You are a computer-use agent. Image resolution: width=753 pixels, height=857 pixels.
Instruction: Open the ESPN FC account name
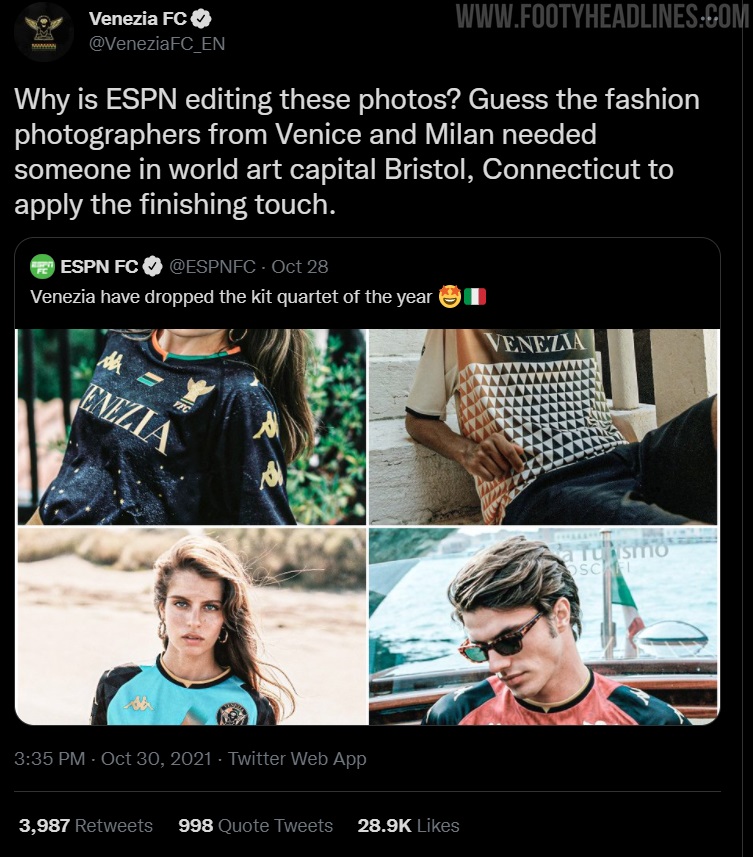[99, 266]
